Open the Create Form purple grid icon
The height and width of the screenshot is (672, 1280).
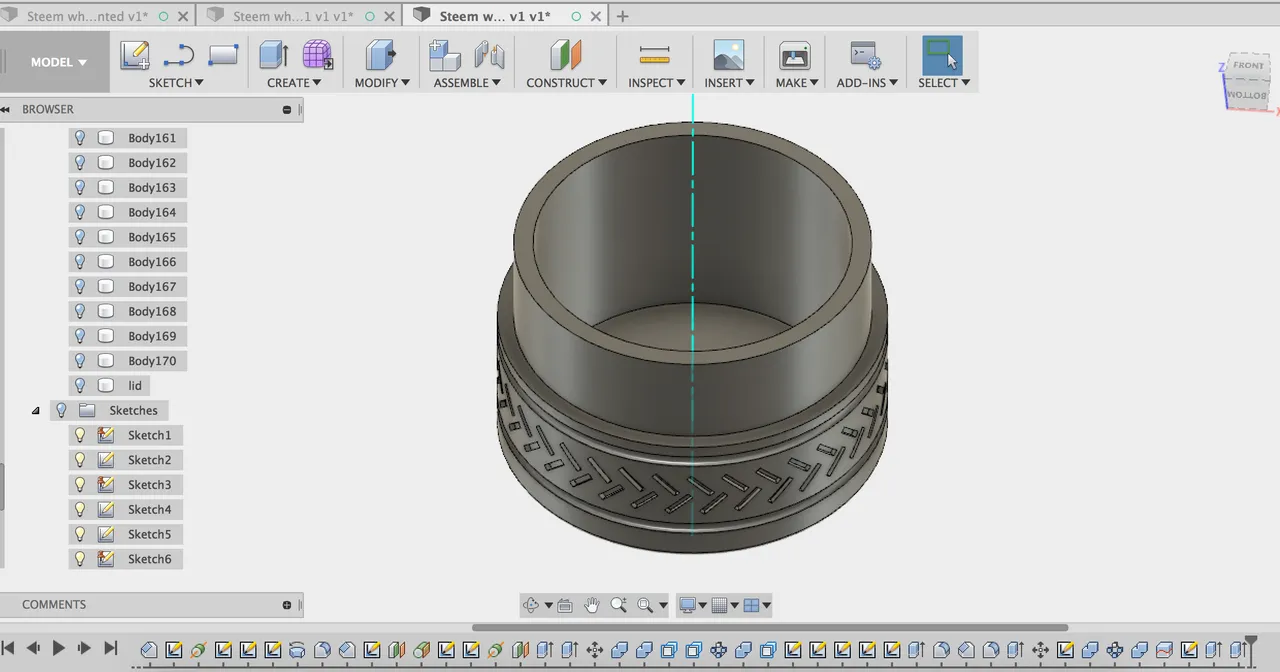318,55
